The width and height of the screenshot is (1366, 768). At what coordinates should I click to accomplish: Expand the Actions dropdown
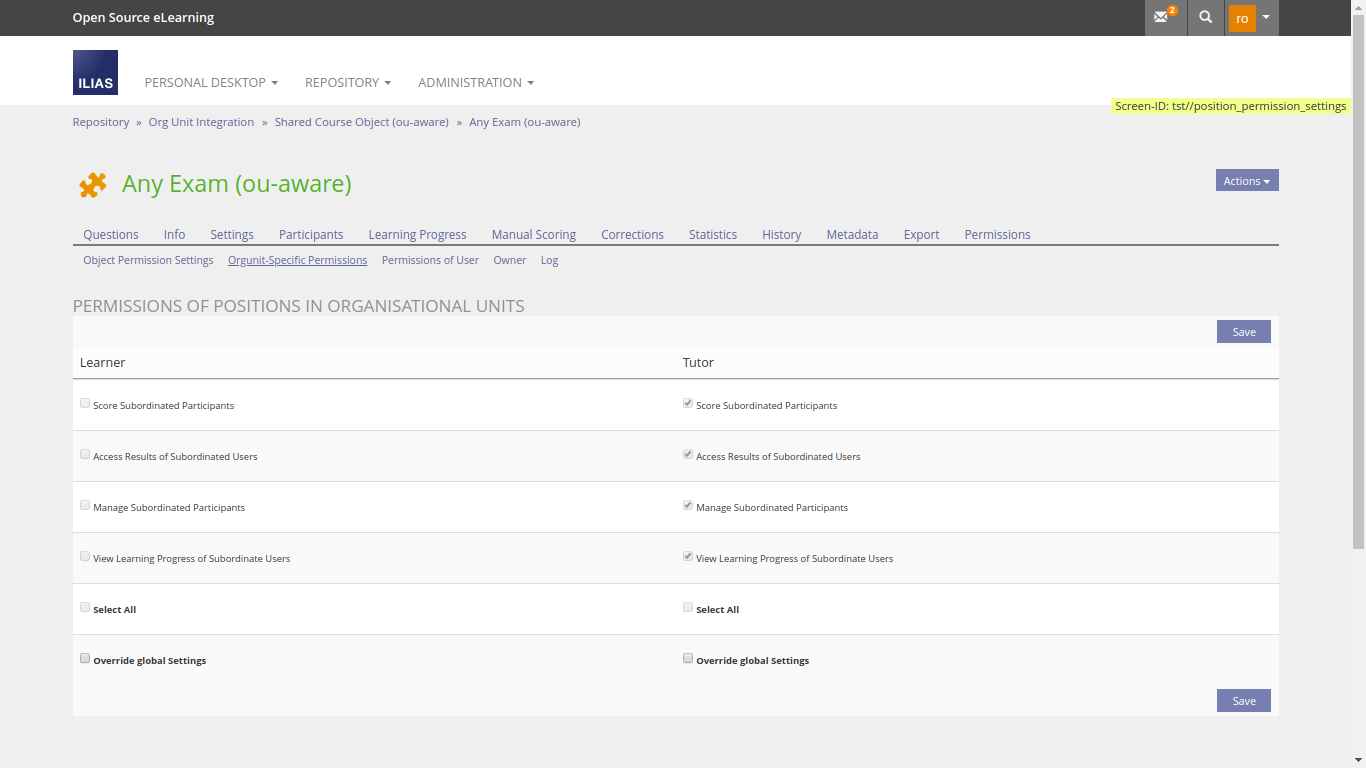coord(1246,181)
